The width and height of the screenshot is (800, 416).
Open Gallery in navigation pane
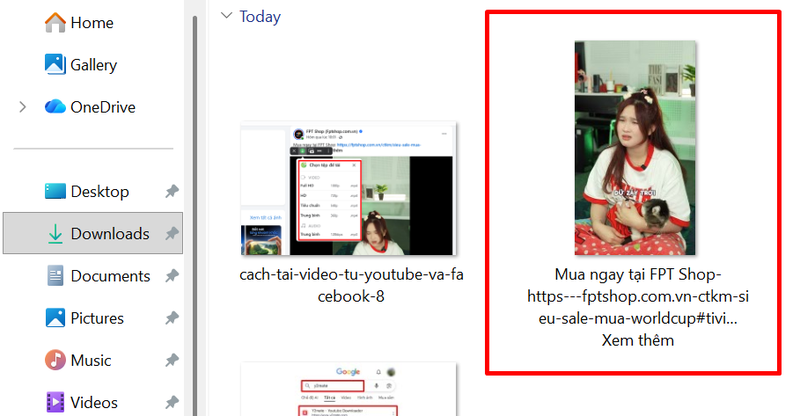pos(92,65)
